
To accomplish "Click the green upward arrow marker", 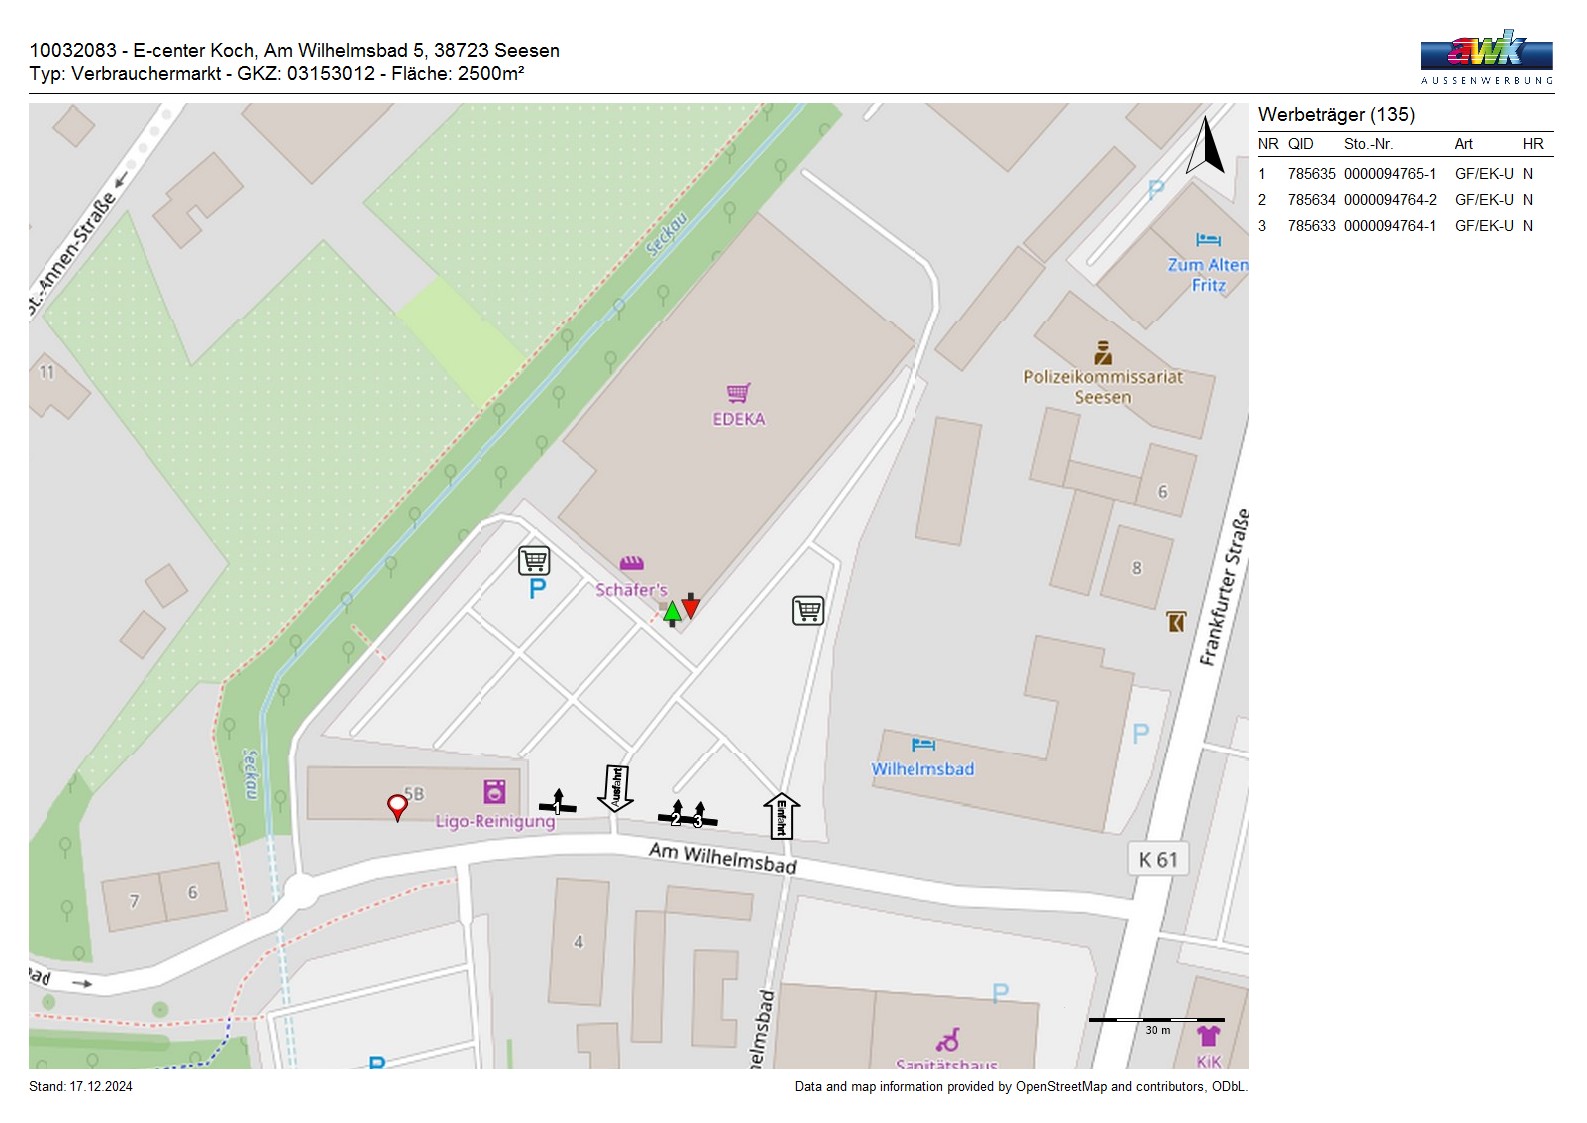I will click(672, 611).
